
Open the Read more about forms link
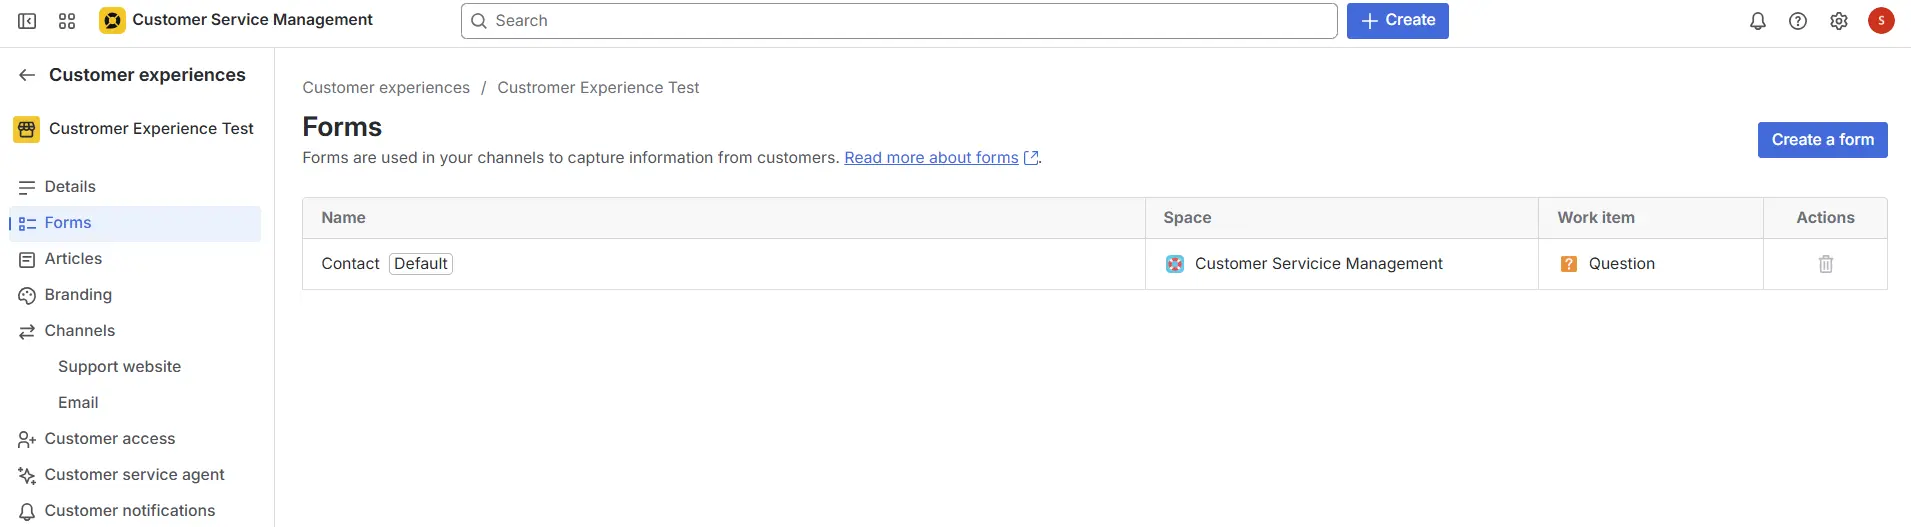click(x=931, y=158)
